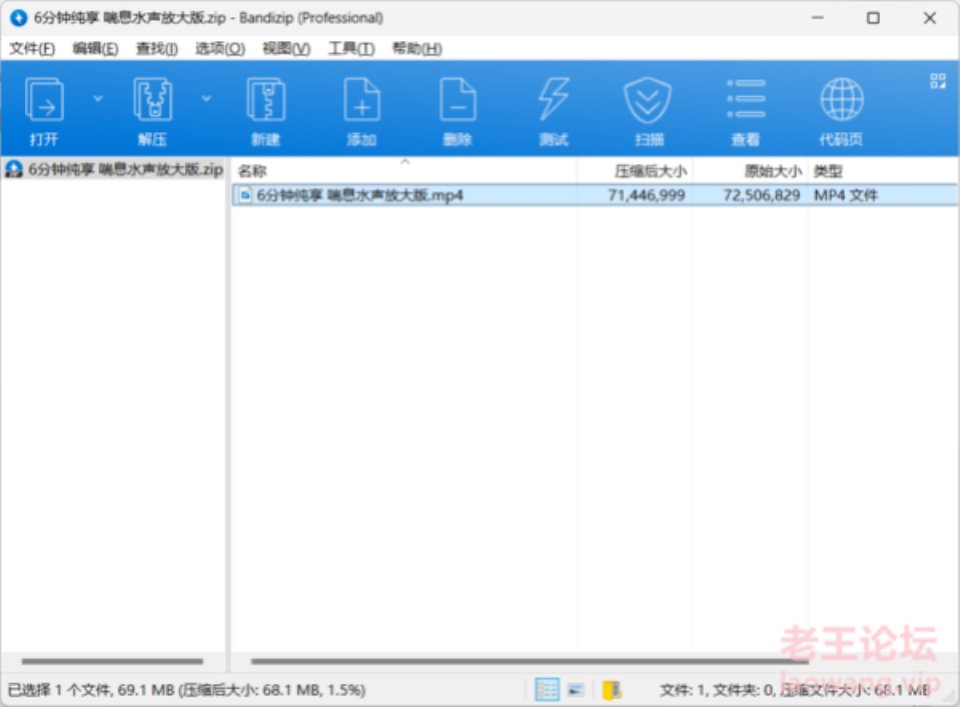Maximize the Bandizip window

873,18
